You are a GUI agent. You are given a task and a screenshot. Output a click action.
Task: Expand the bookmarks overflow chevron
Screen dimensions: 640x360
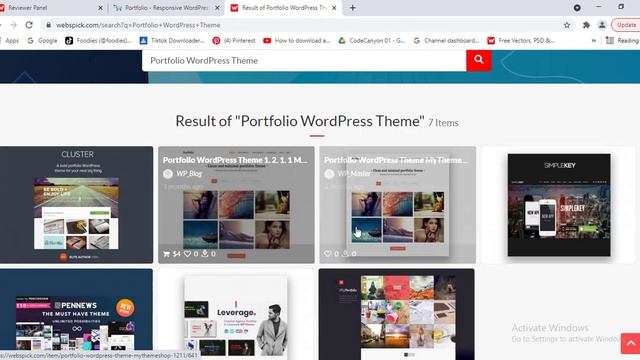(593, 40)
